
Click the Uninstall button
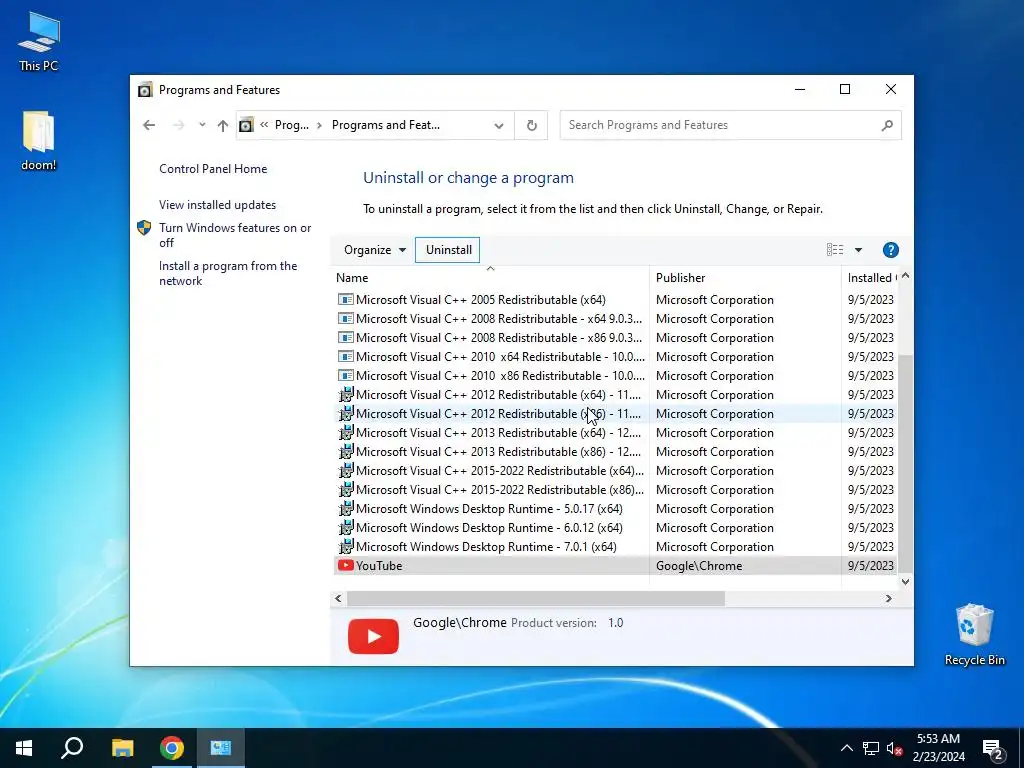448,249
